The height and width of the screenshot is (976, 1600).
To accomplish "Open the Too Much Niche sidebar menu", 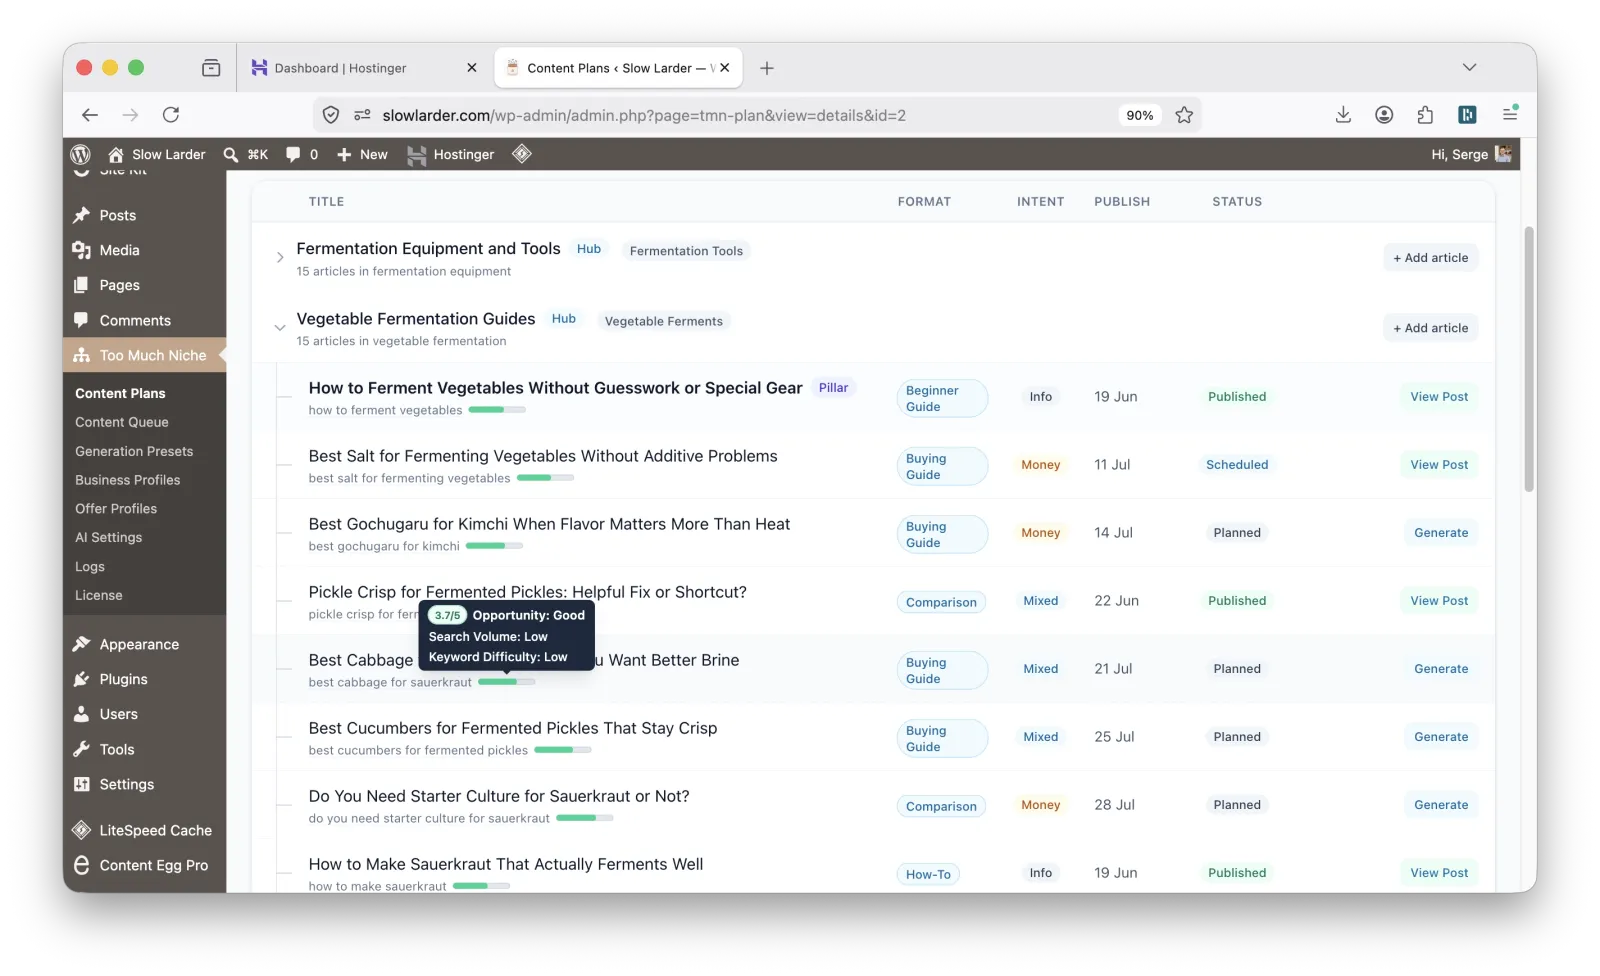I will click(144, 355).
